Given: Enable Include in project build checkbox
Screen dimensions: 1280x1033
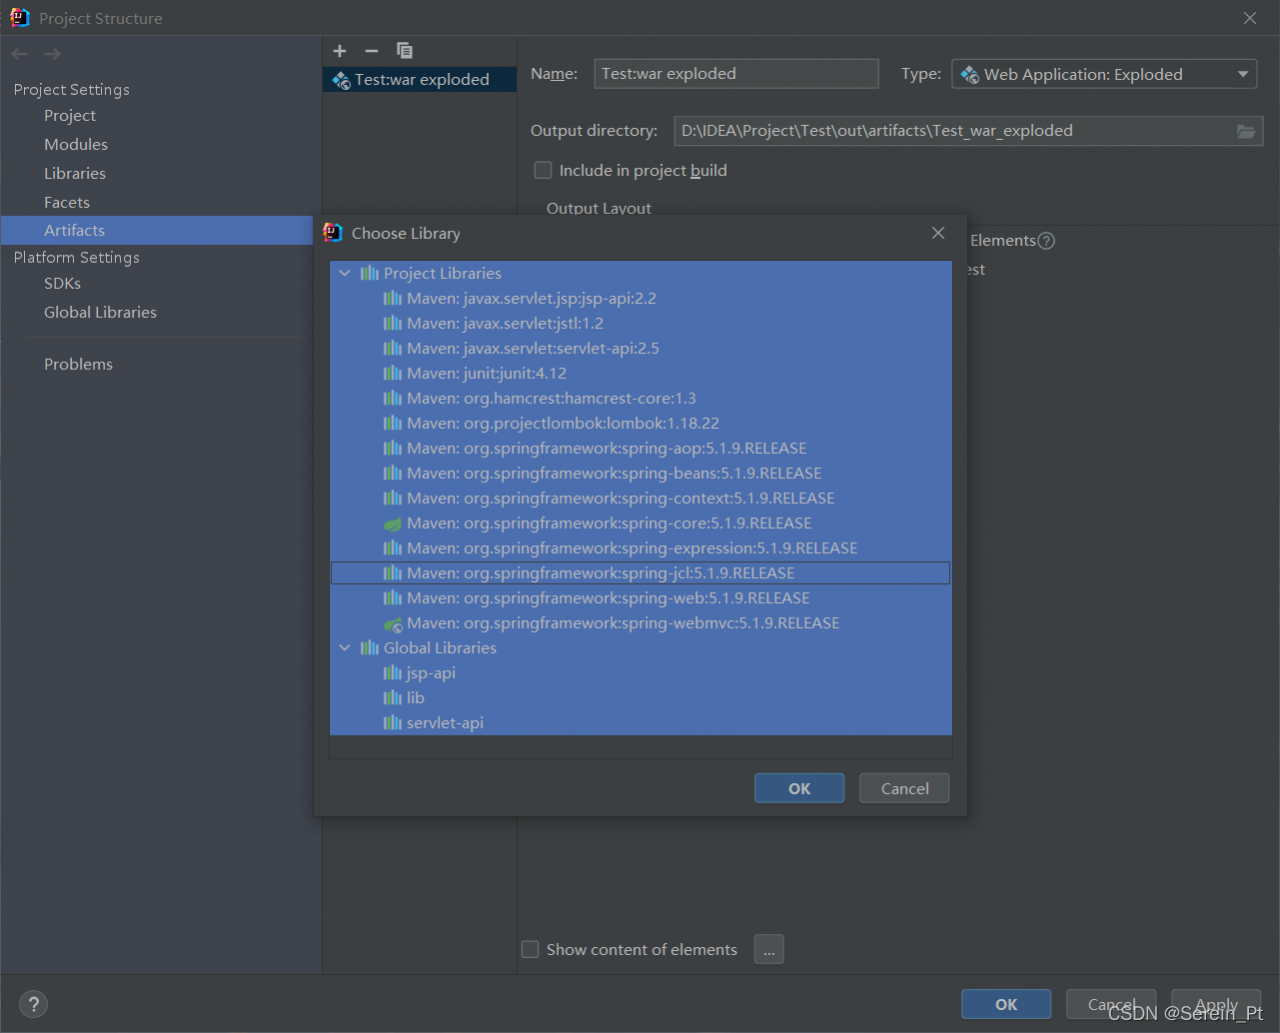Looking at the screenshot, I should [543, 171].
